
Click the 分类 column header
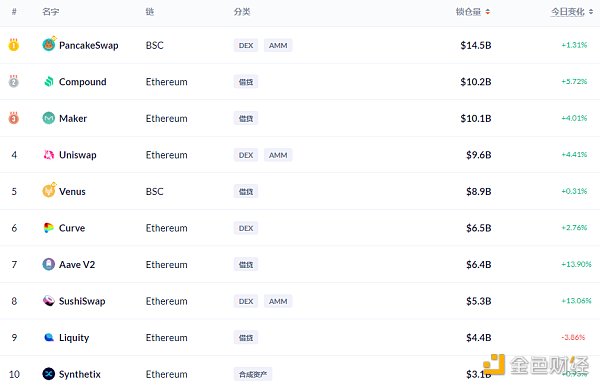(242, 12)
